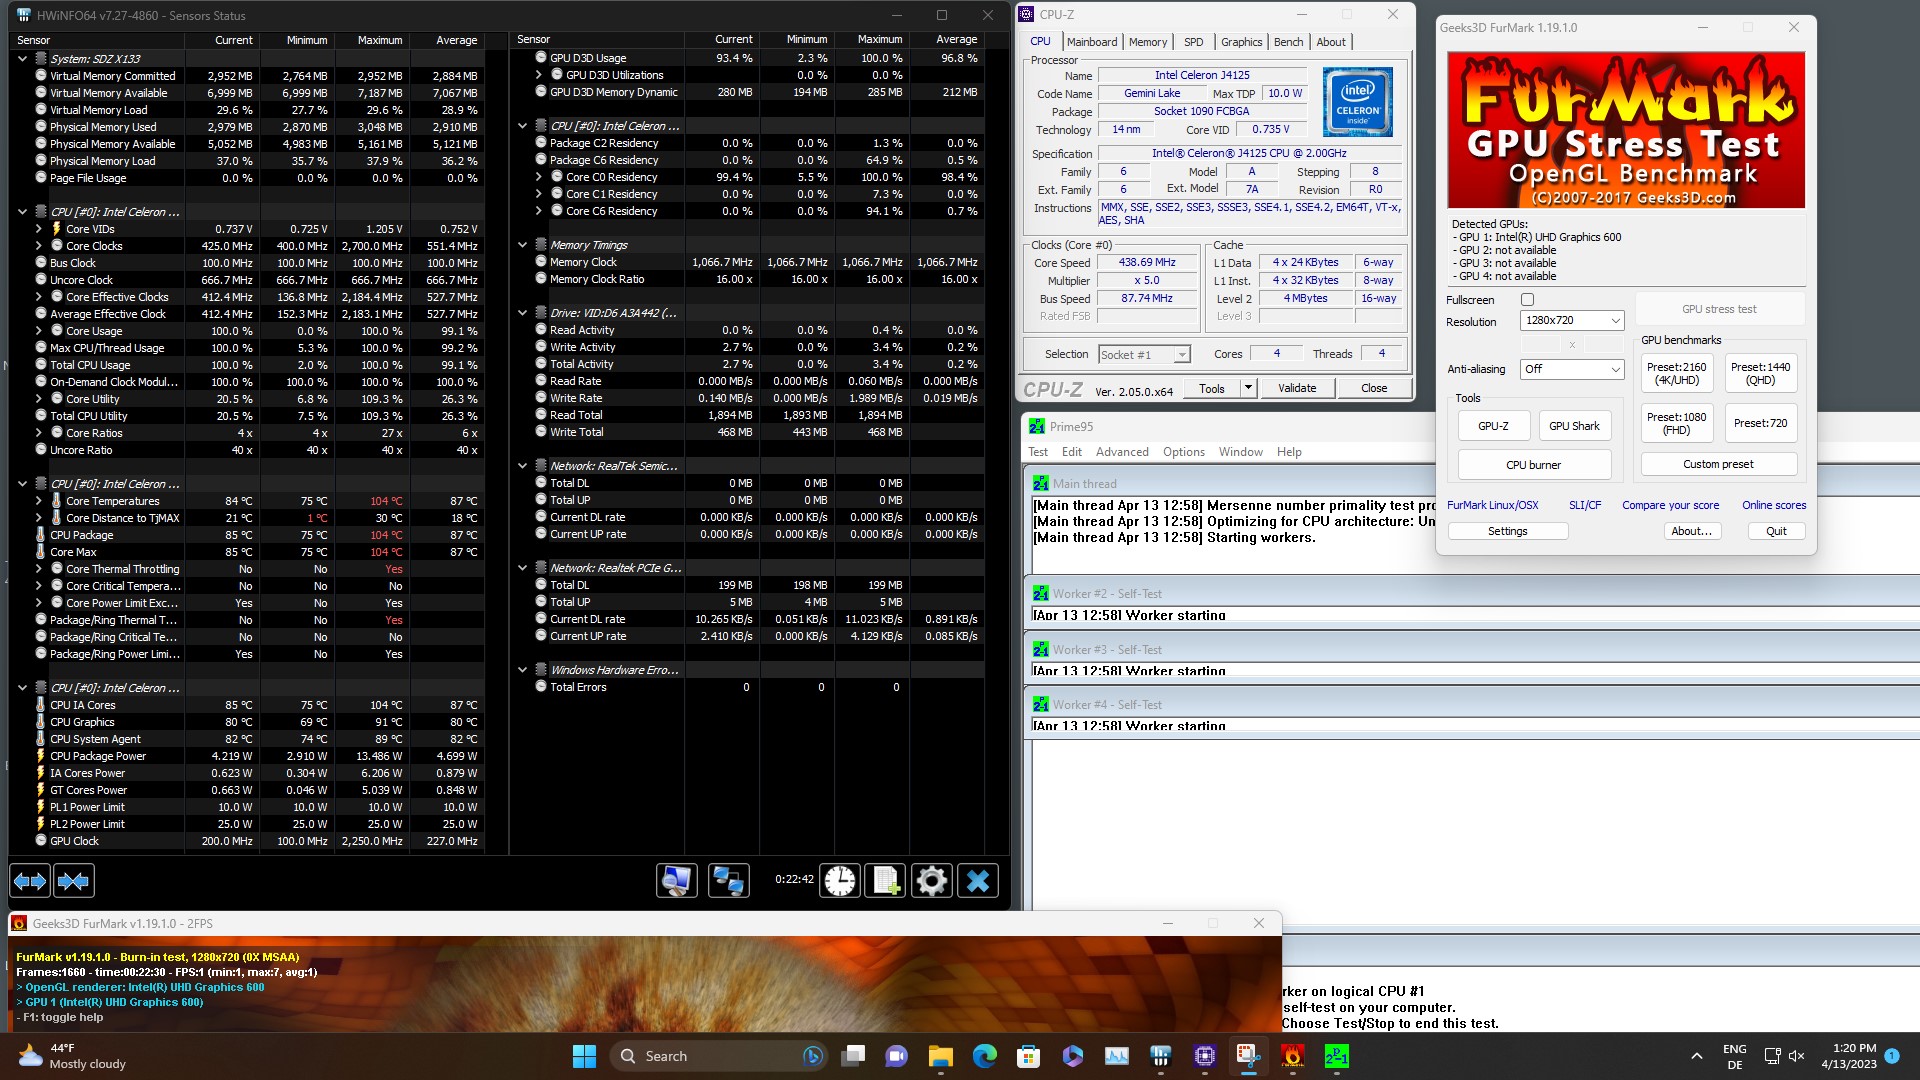Image resolution: width=1920 pixels, height=1080 pixels.
Task: Click FurMark CPU burner button
Action: (1534, 465)
